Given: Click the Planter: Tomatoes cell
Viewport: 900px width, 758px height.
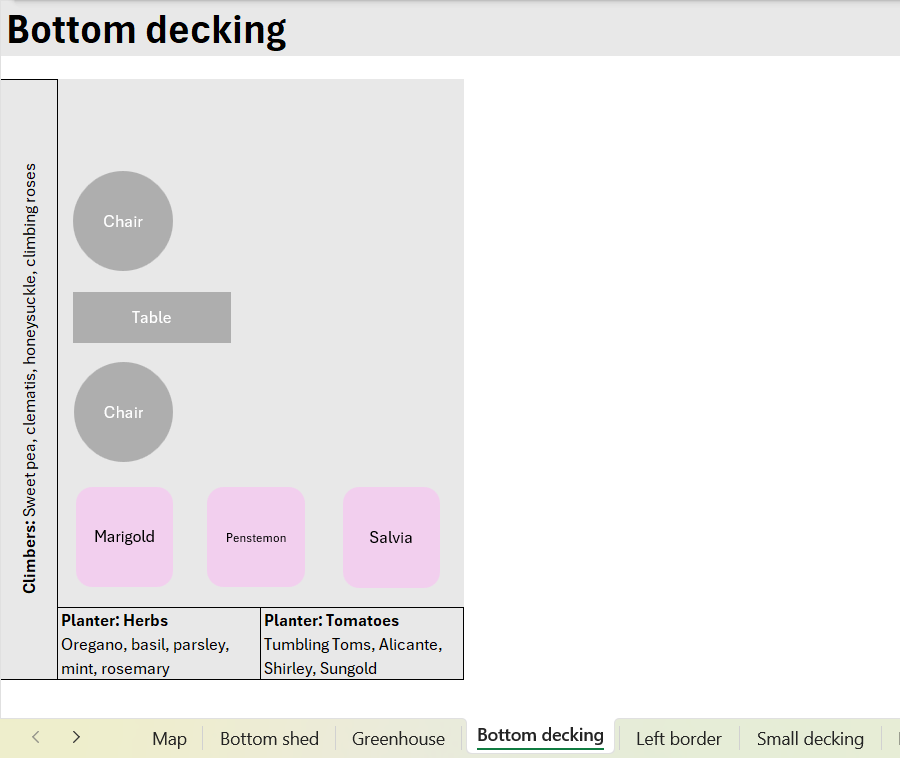Looking at the screenshot, I should click(x=362, y=644).
